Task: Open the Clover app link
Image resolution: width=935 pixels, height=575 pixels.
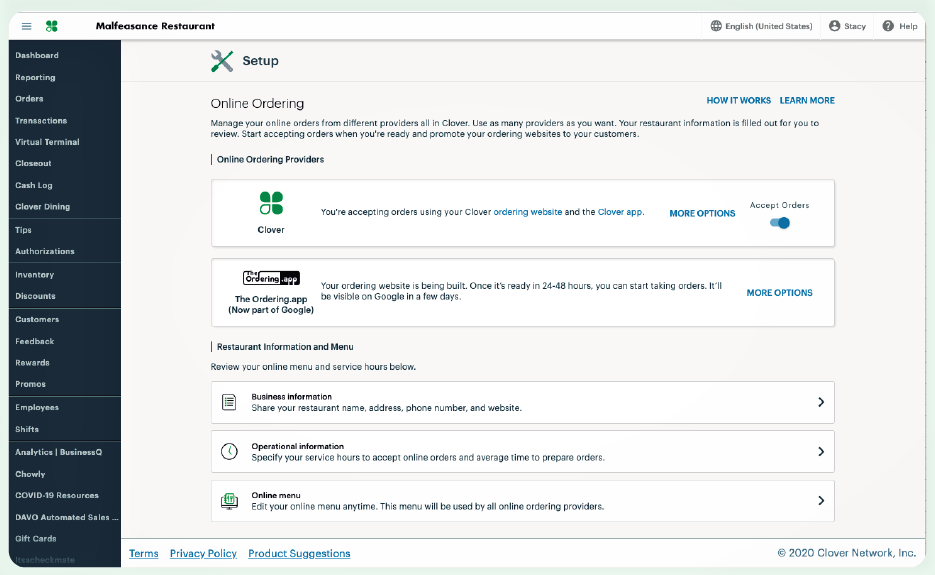Action: (620, 212)
